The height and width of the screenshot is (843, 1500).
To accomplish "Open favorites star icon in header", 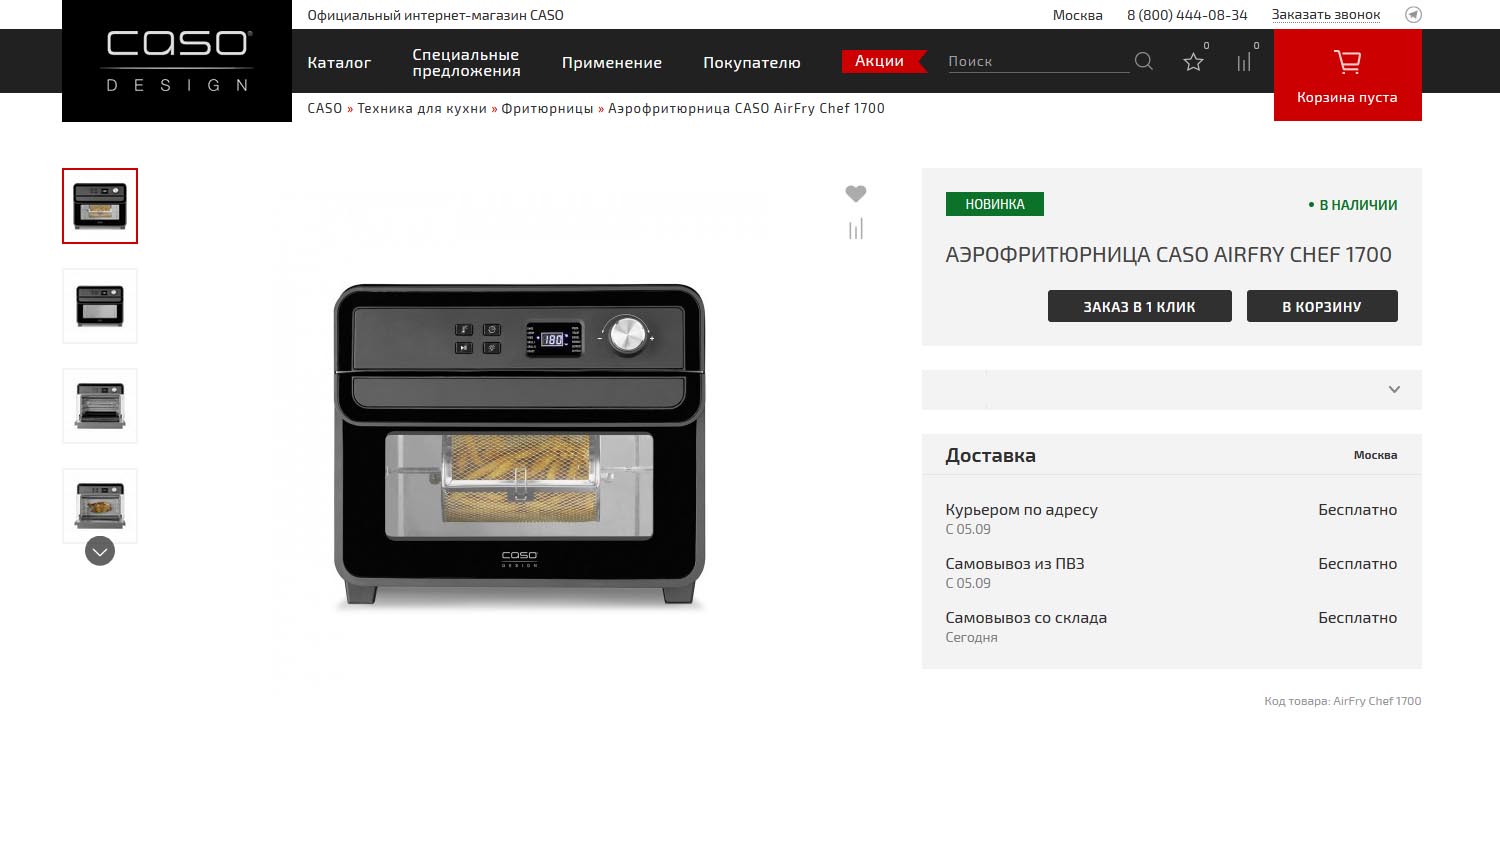I will pyautogui.click(x=1193, y=62).
